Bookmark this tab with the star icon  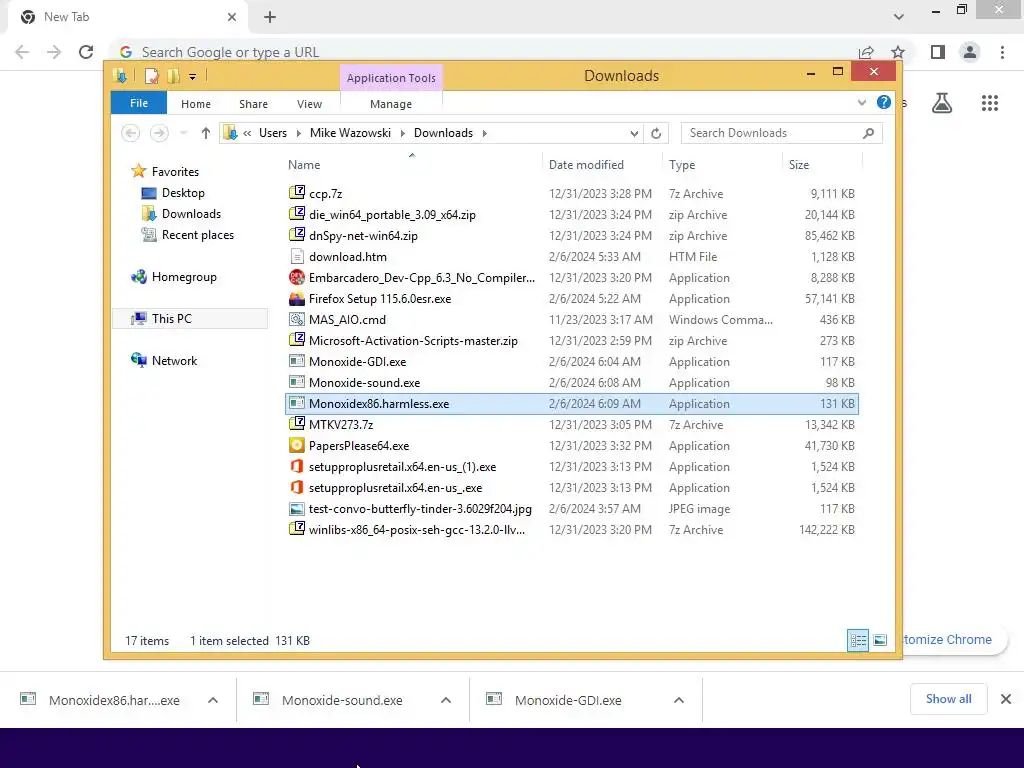pyautogui.click(x=898, y=52)
